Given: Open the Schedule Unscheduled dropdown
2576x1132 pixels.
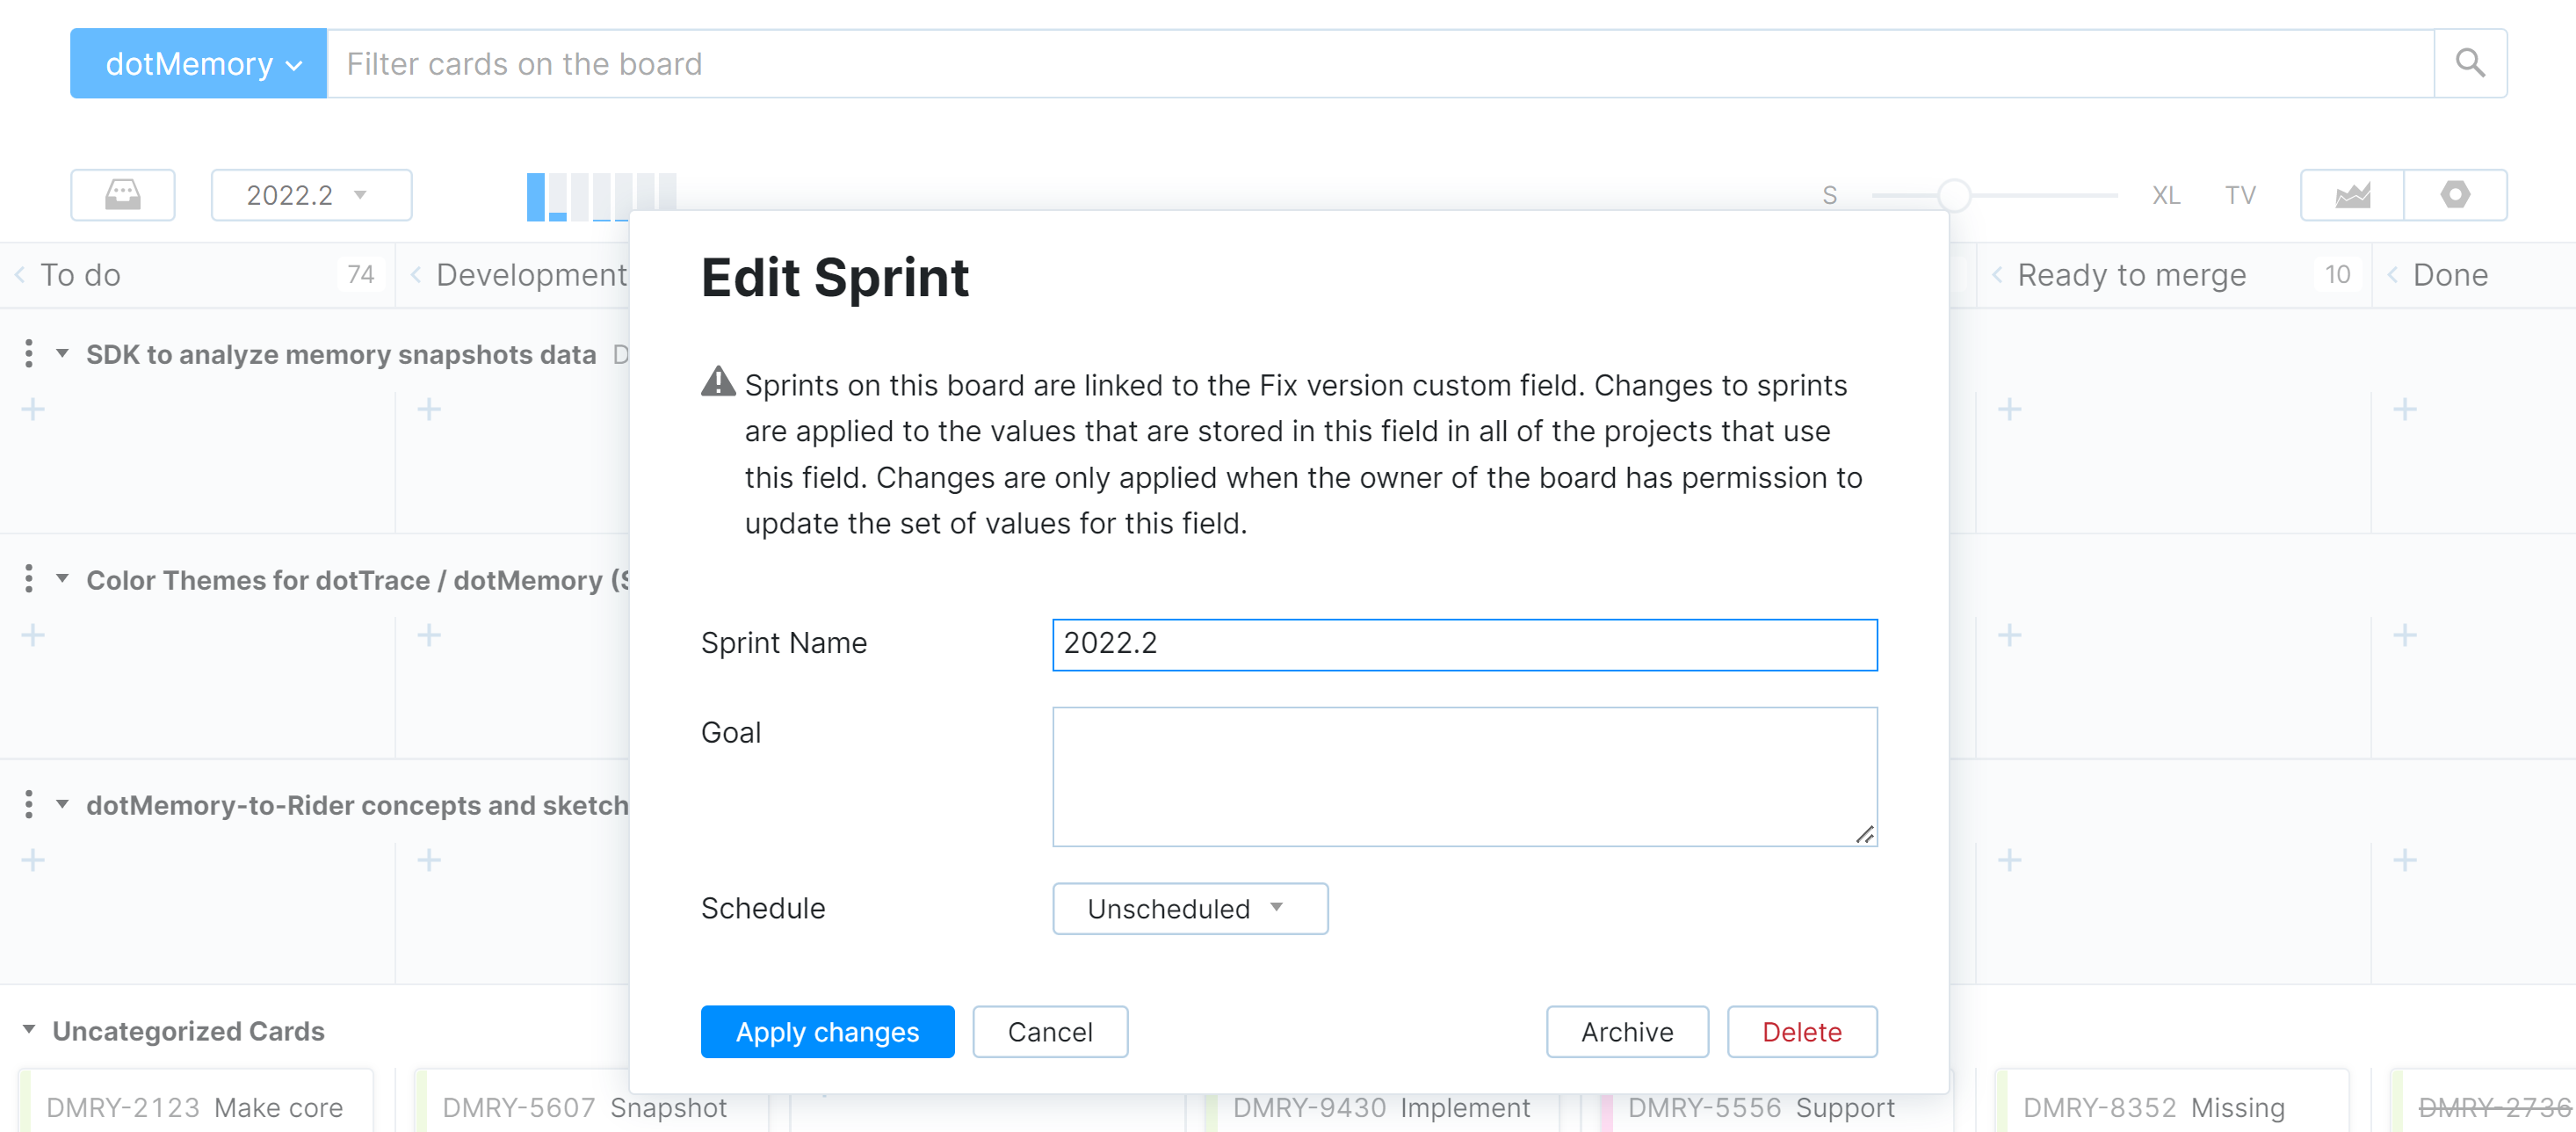Looking at the screenshot, I should pyautogui.click(x=1189, y=908).
